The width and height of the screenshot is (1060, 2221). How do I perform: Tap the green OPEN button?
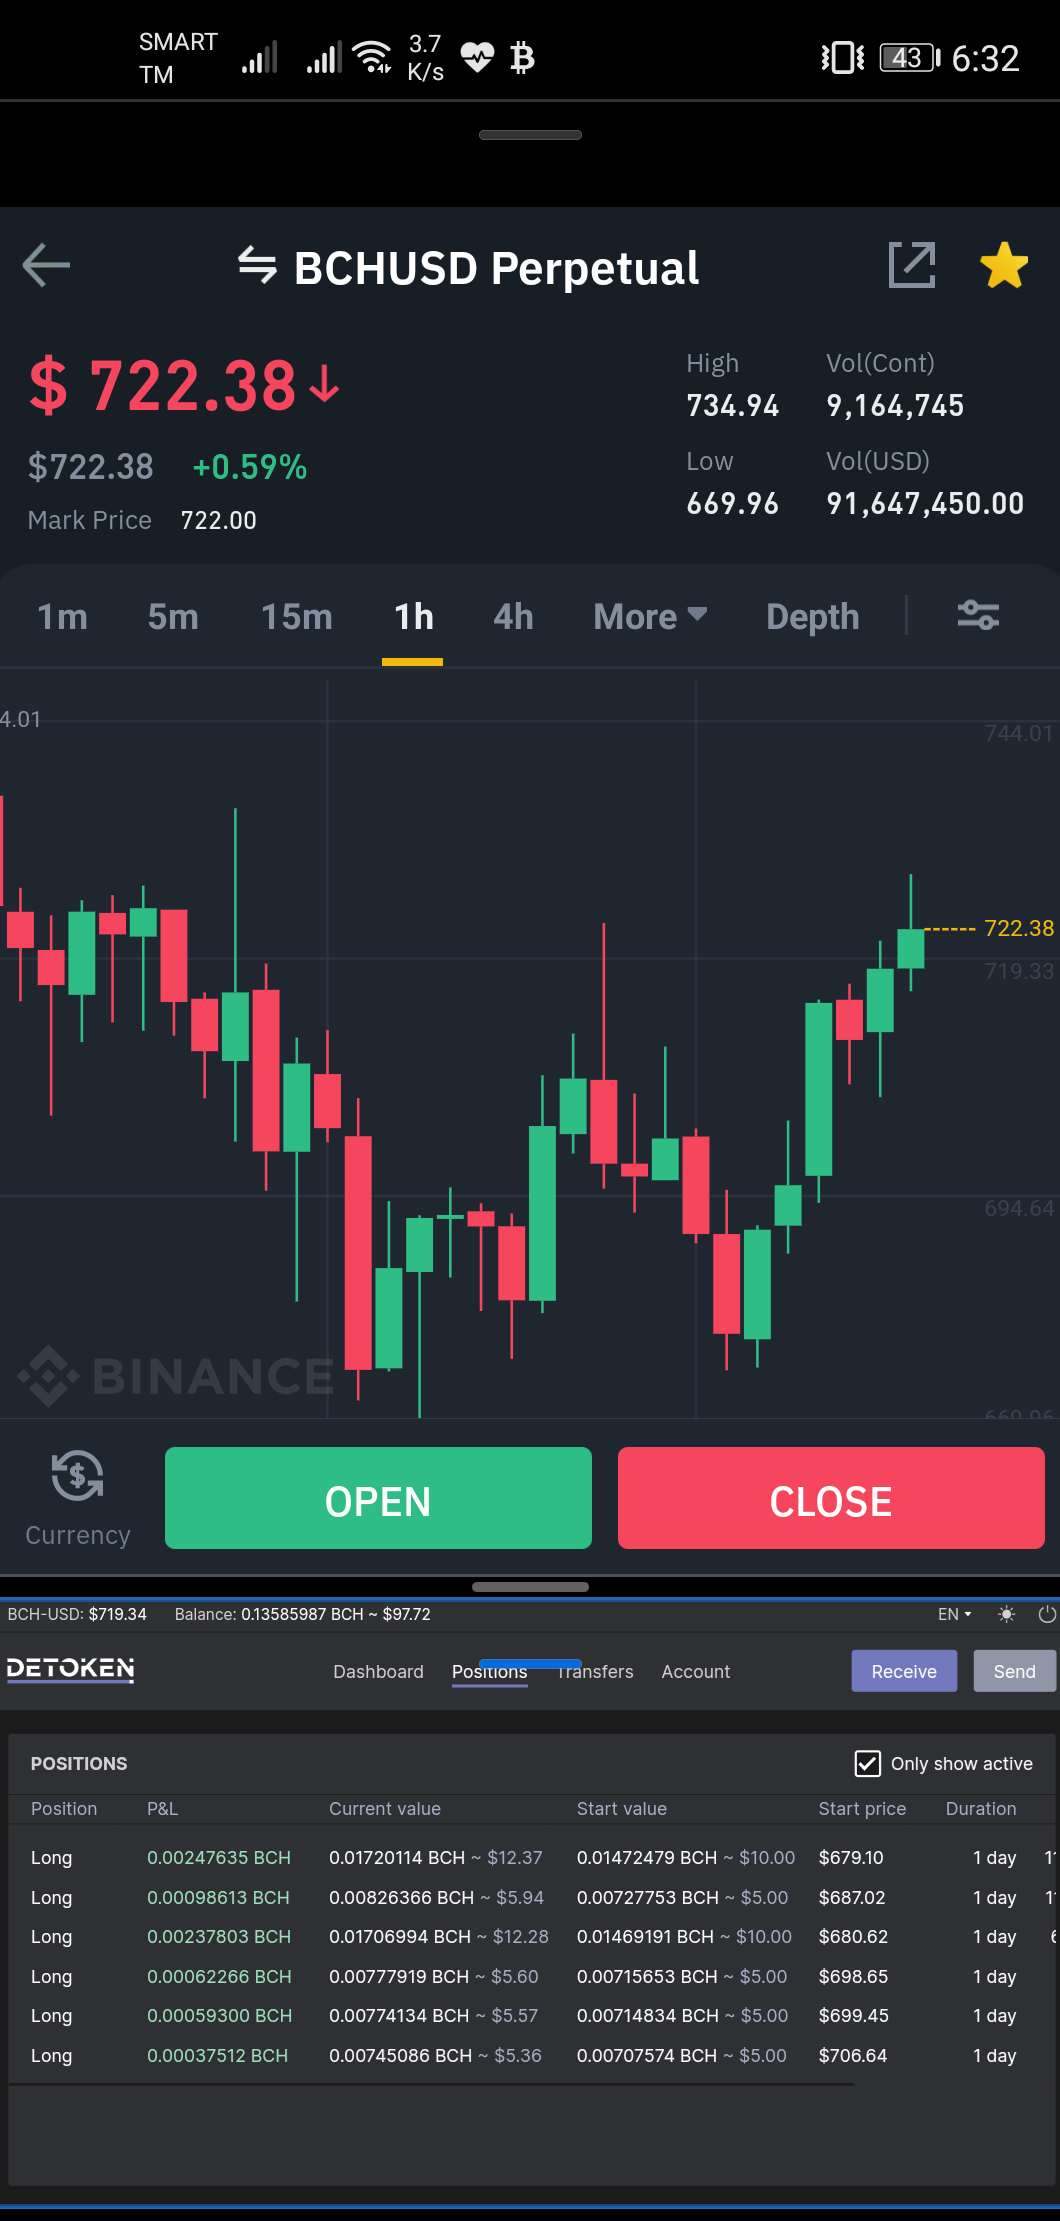pos(378,1498)
